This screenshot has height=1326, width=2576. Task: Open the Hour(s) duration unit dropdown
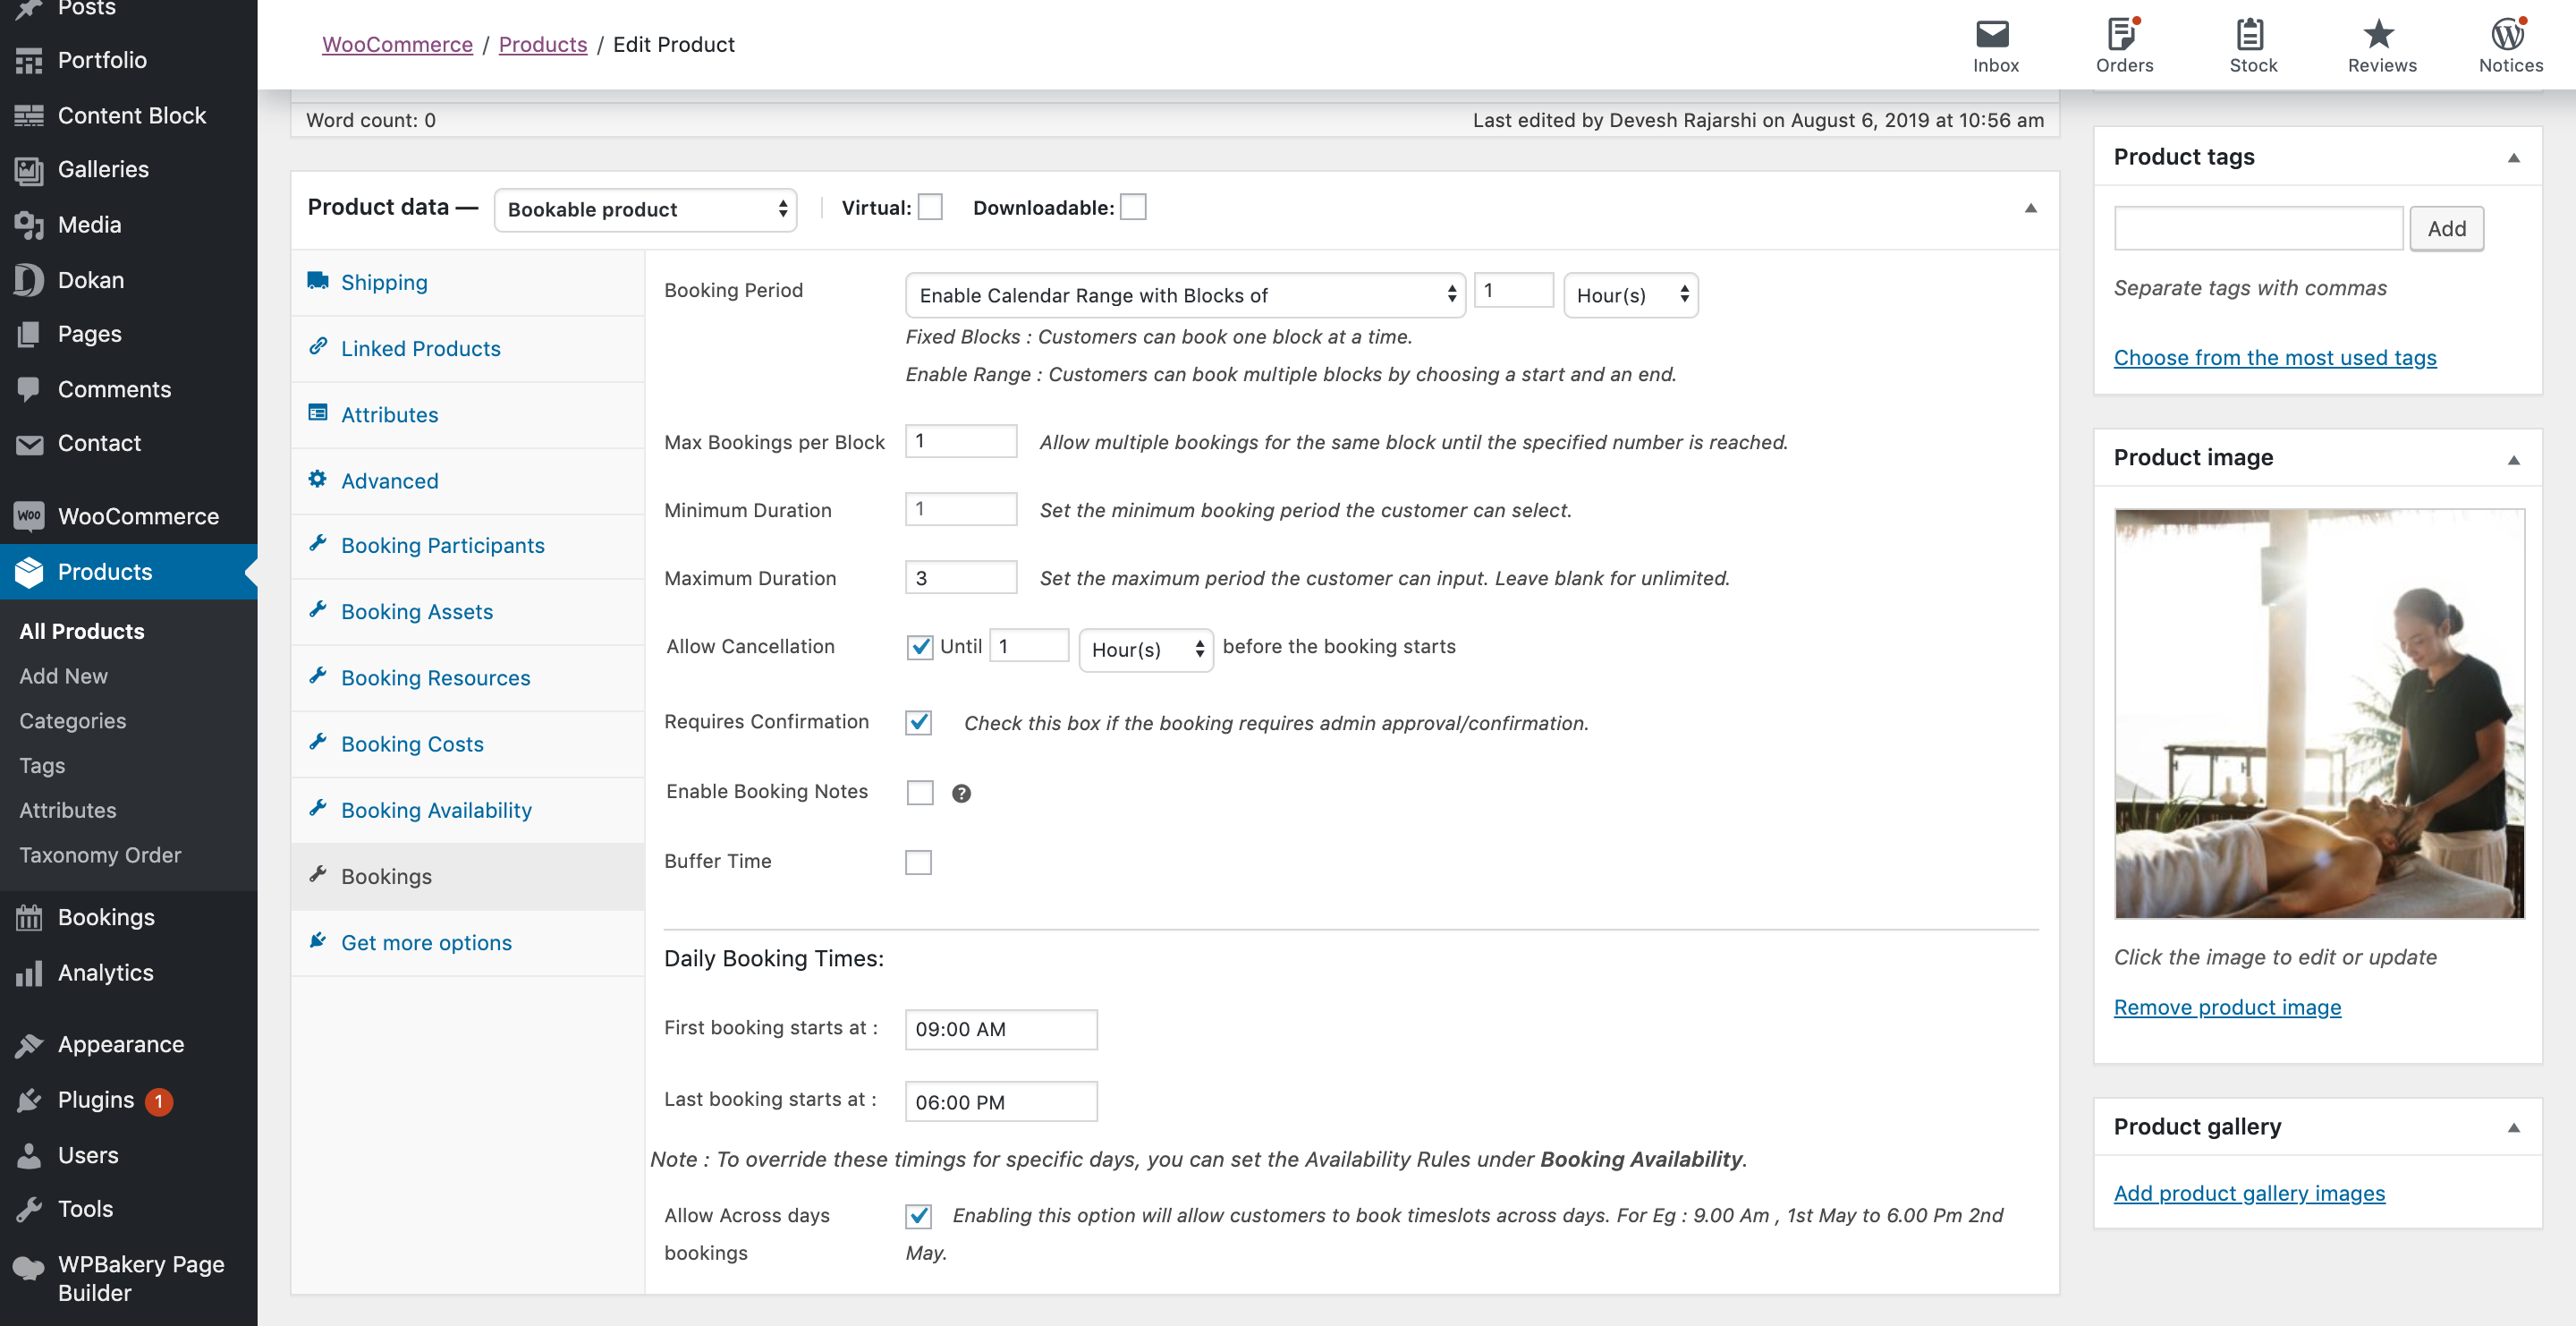(1628, 294)
